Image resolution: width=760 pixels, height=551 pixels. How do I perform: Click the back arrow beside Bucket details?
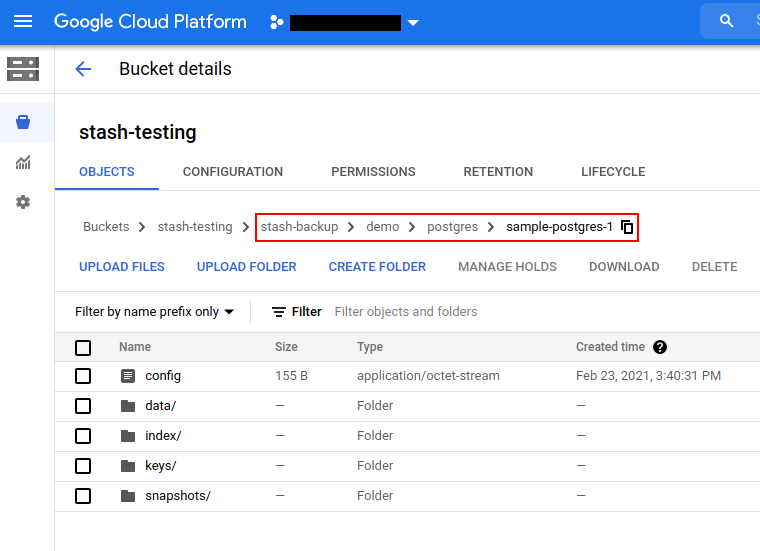click(x=83, y=69)
